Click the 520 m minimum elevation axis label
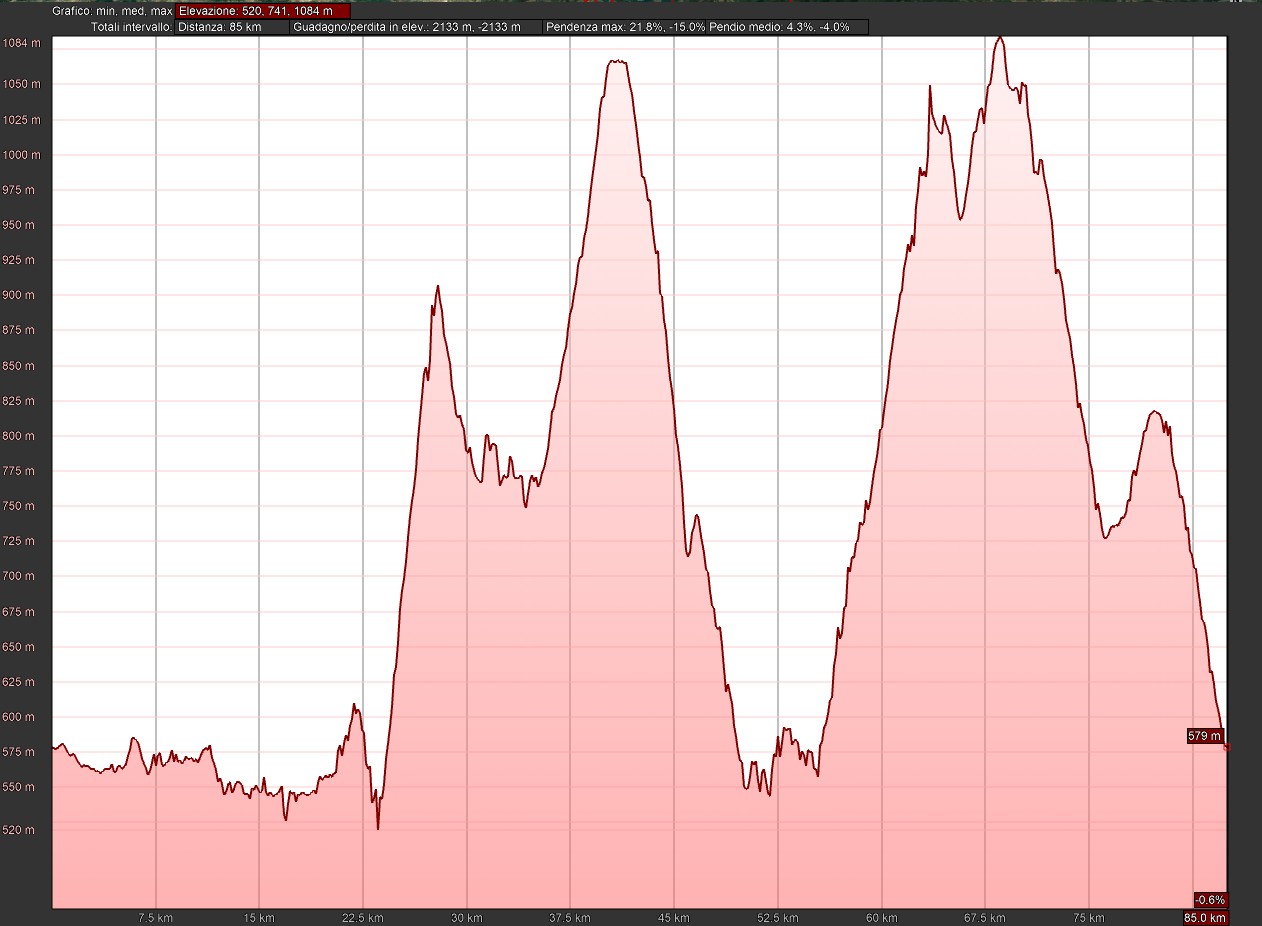The height and width of the screenshot is (926, 1262). 24,830
